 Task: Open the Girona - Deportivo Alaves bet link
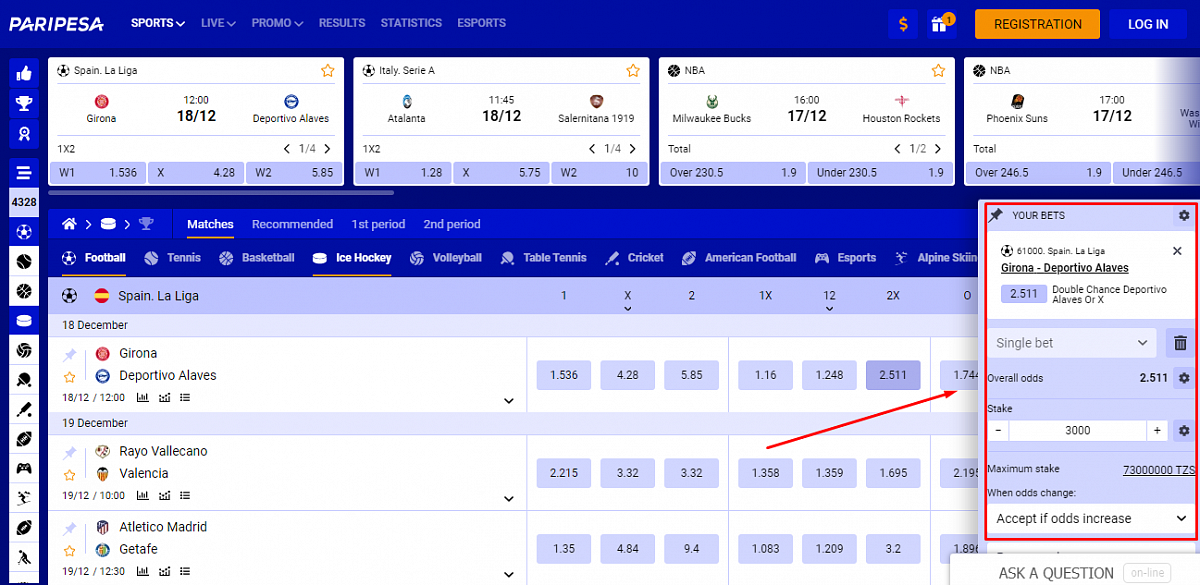(1065, 268)
